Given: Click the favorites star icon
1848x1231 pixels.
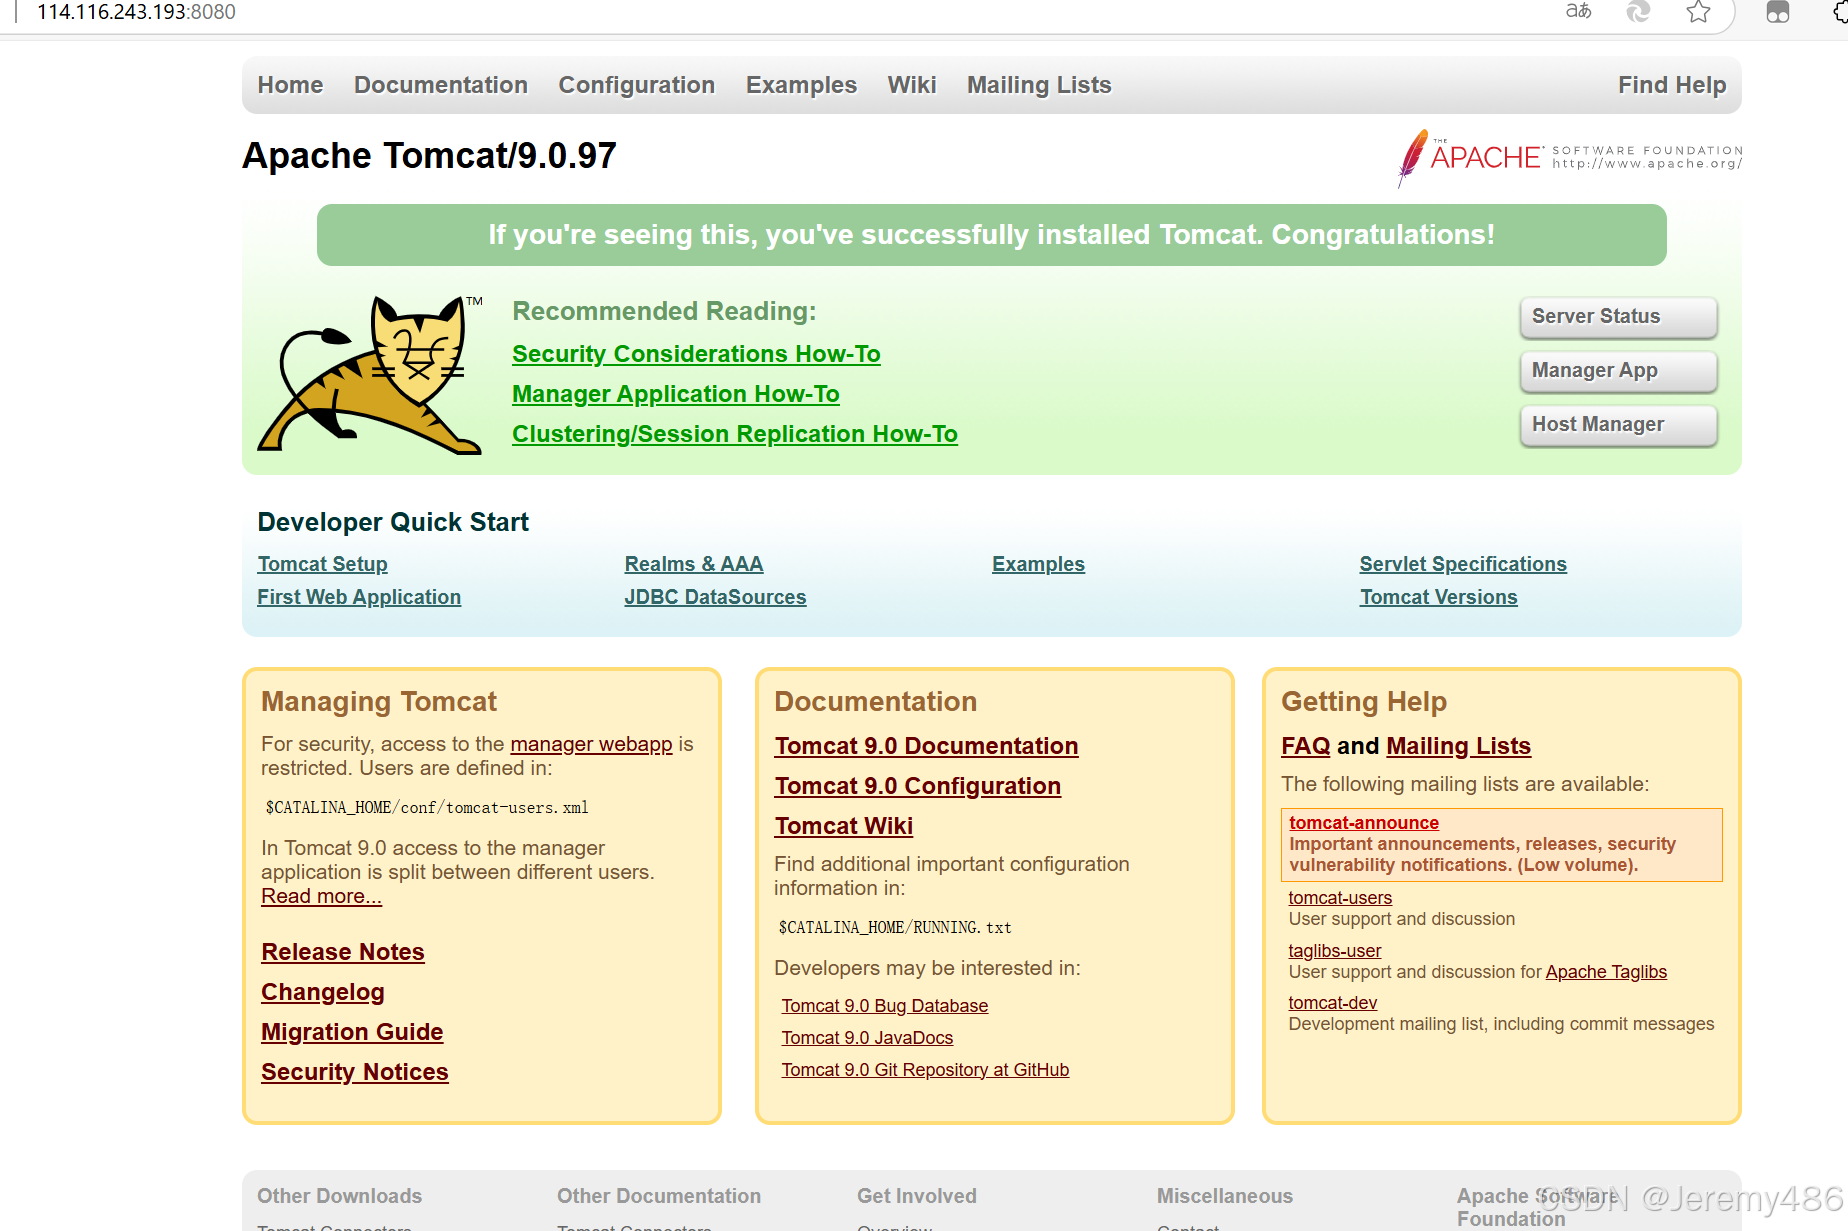Looking at the screenshot, I should (1698, 12).
